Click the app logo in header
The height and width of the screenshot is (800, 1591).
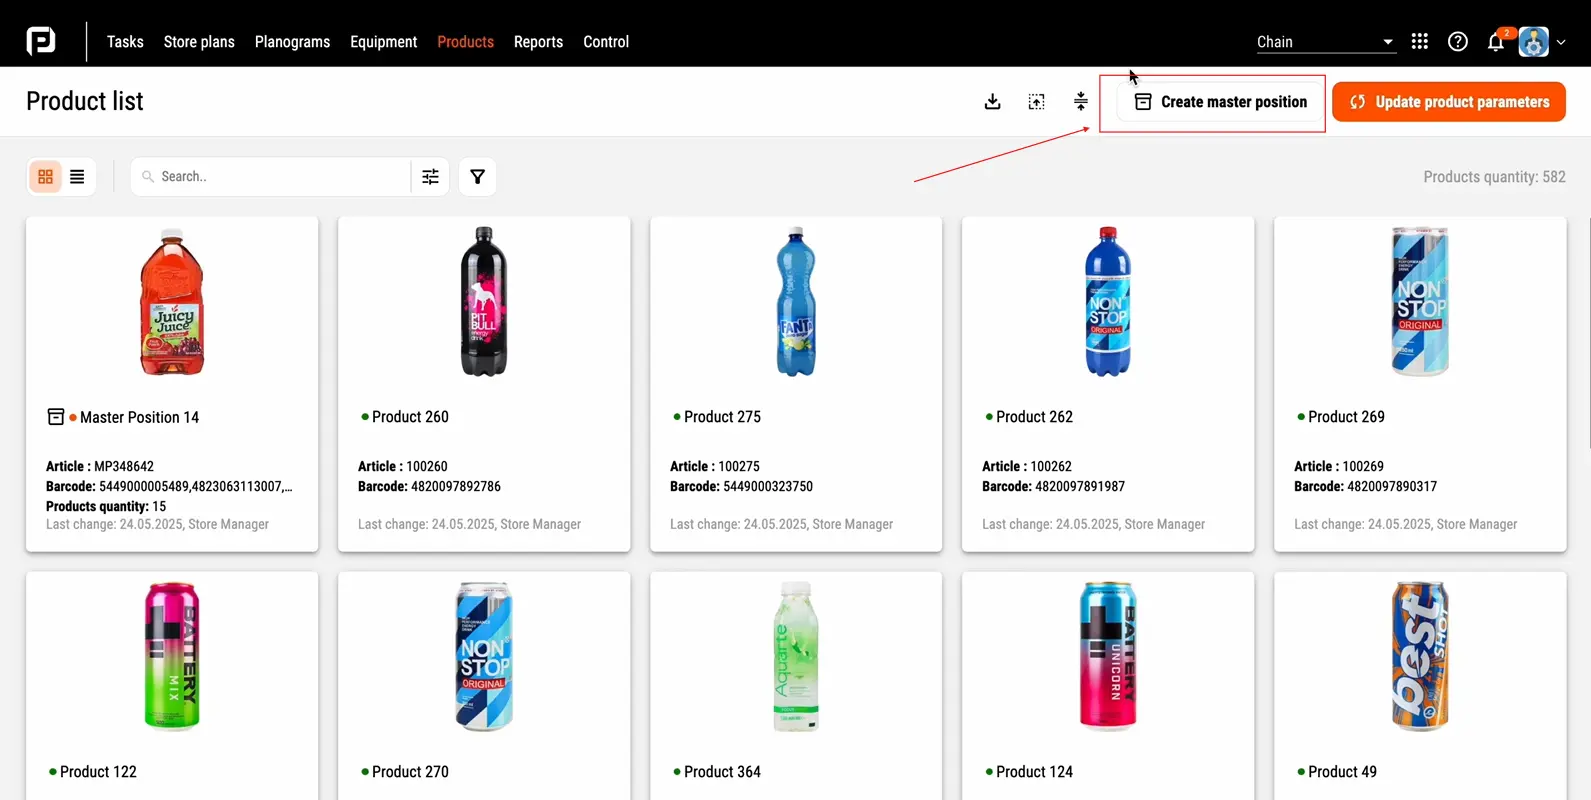[41, 42]
